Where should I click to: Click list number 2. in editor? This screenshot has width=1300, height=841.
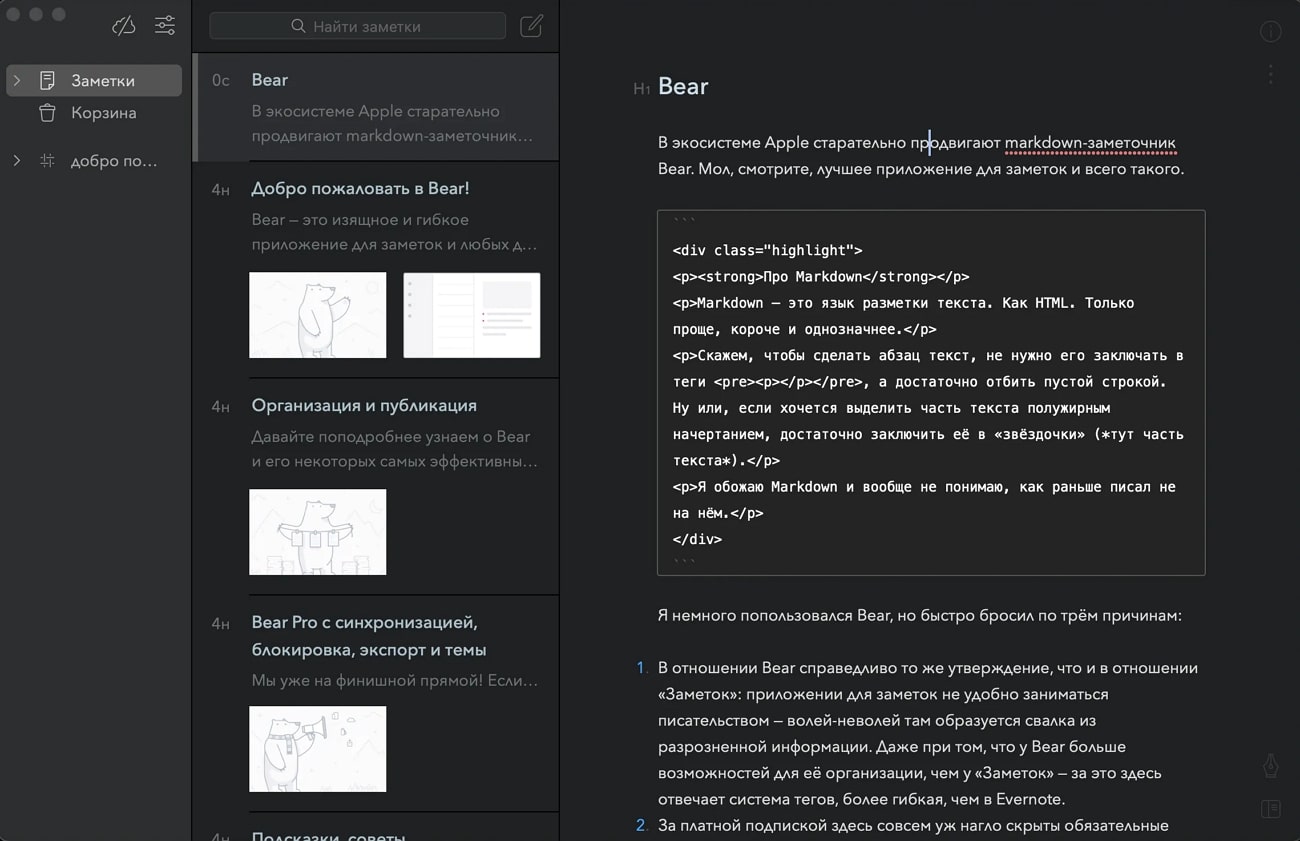coord(642,826)
